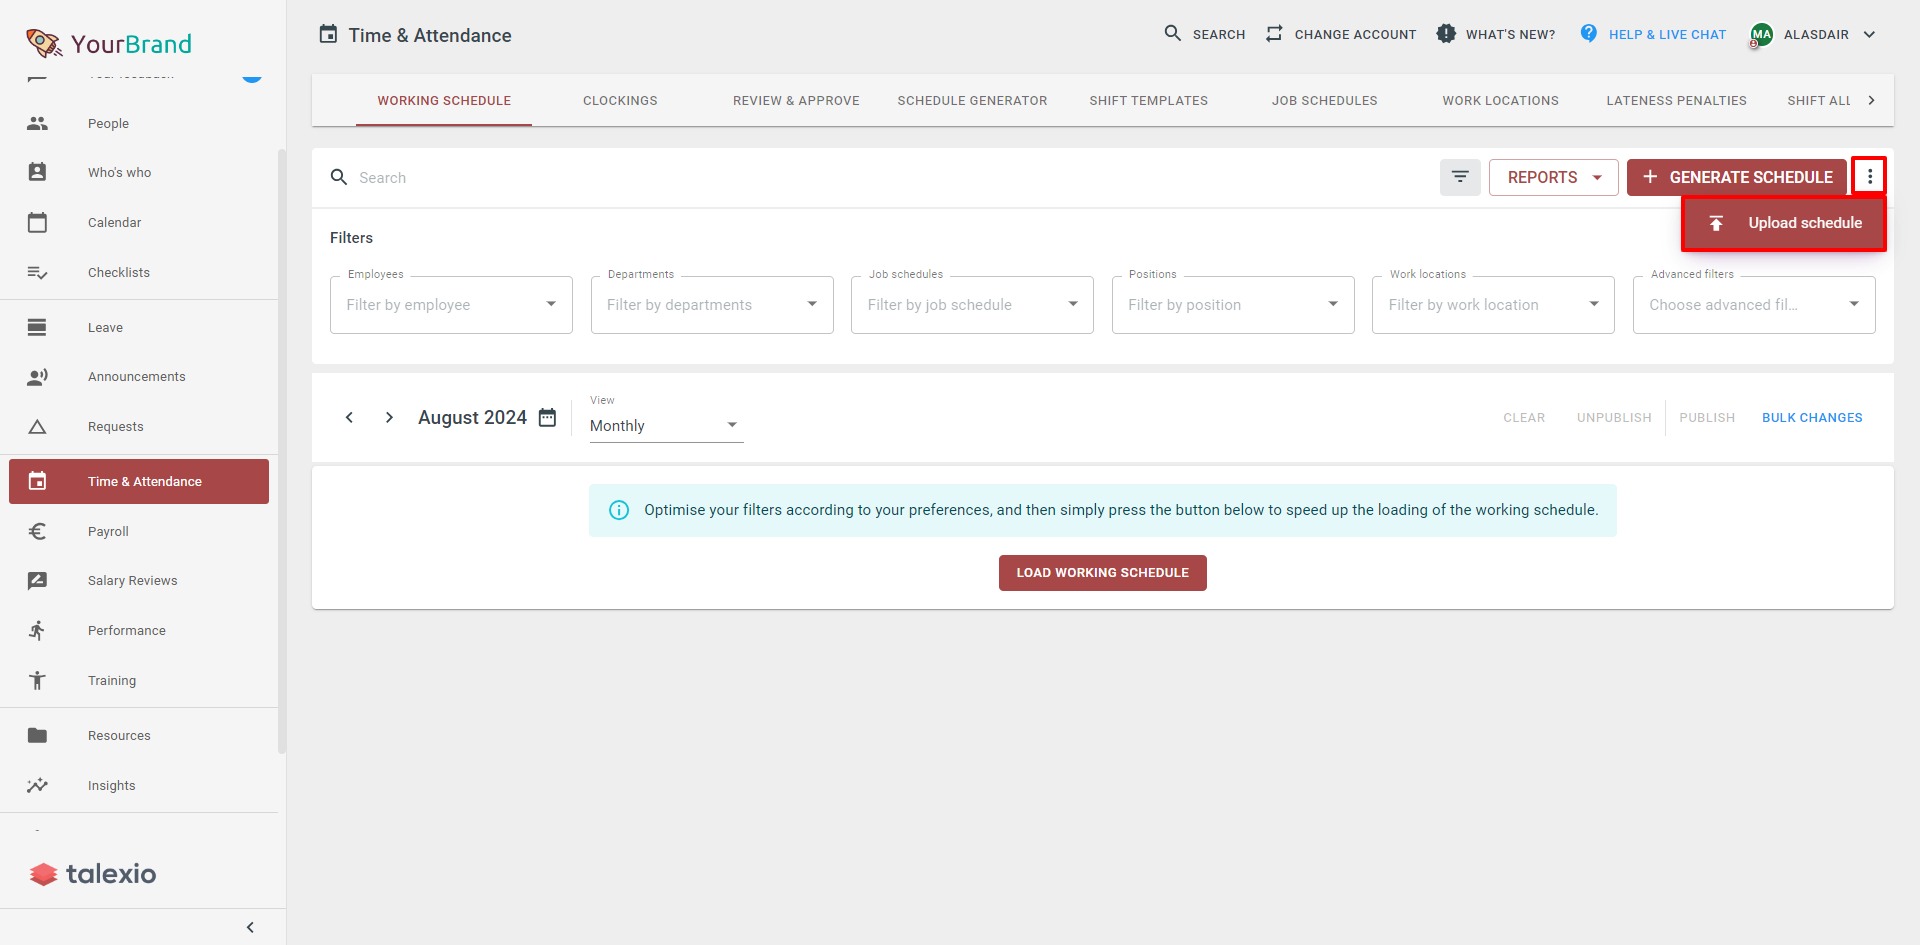This screenshot has height=945, width=1920.
Task: Open Choose advanced filters dropdown
Action: [1754, 305]
